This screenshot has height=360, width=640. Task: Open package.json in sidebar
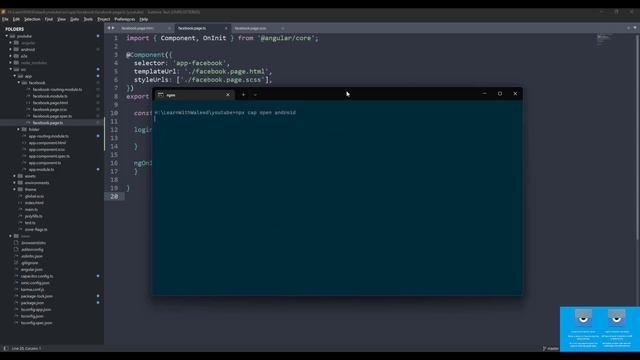tap(32, 303)
